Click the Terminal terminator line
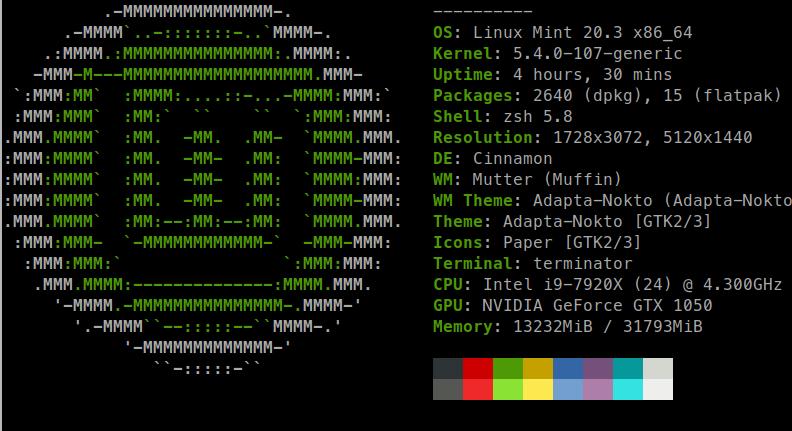792x431 pixels. (532, 263)
